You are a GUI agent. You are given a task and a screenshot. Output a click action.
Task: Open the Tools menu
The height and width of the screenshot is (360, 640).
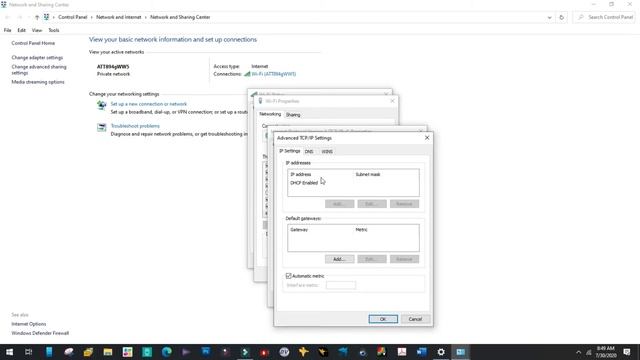(x=53, y=30)
